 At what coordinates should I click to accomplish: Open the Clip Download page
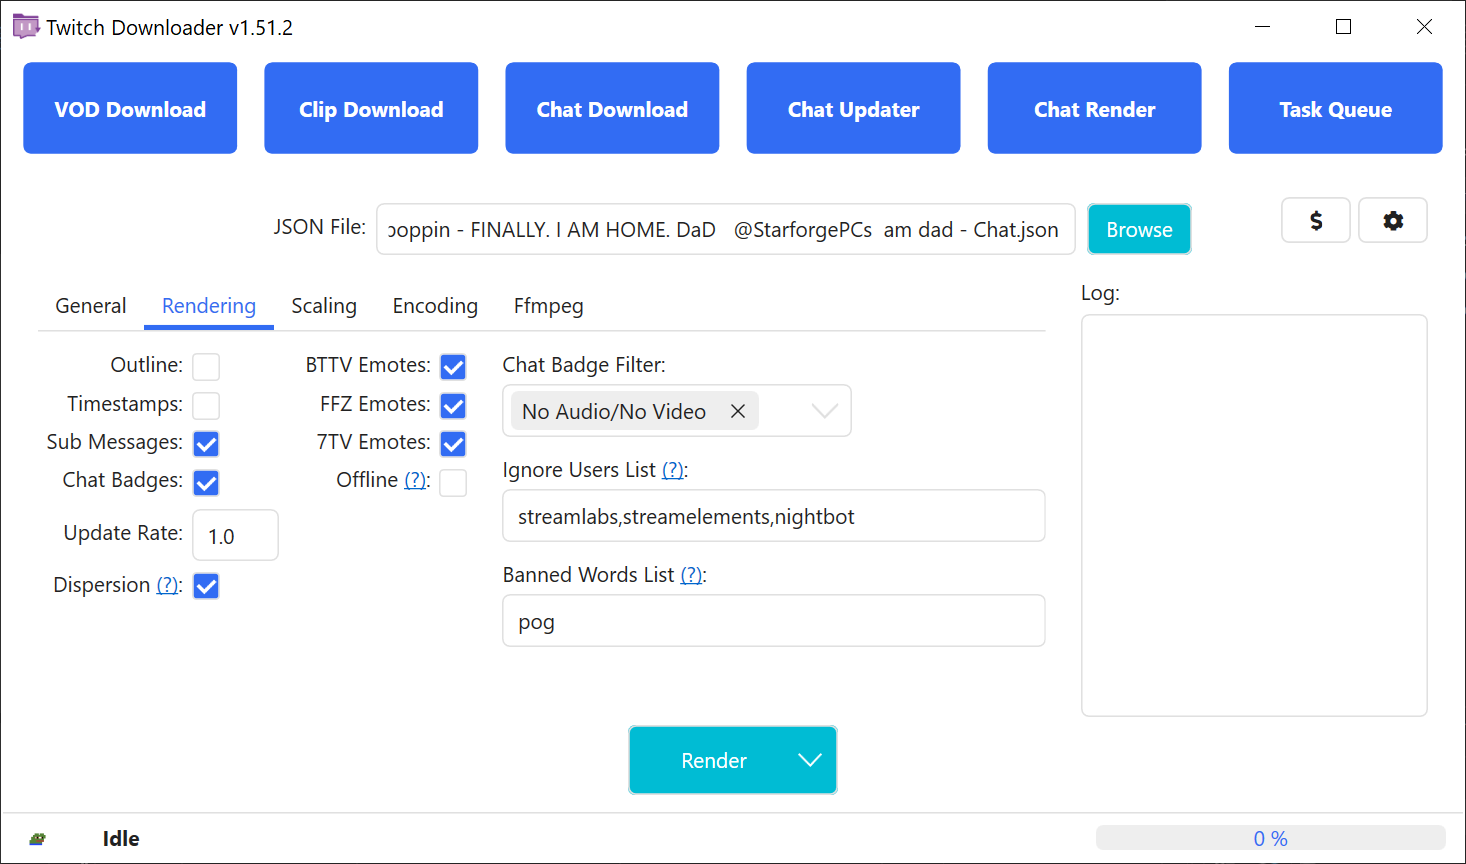tap(371, 108)
